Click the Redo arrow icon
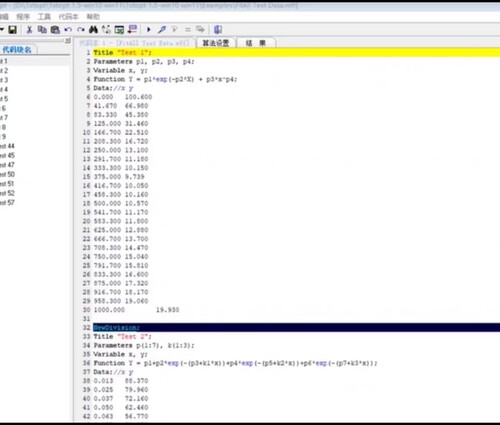The width and height of the screenshot is (500, 425). click(81, 30)
